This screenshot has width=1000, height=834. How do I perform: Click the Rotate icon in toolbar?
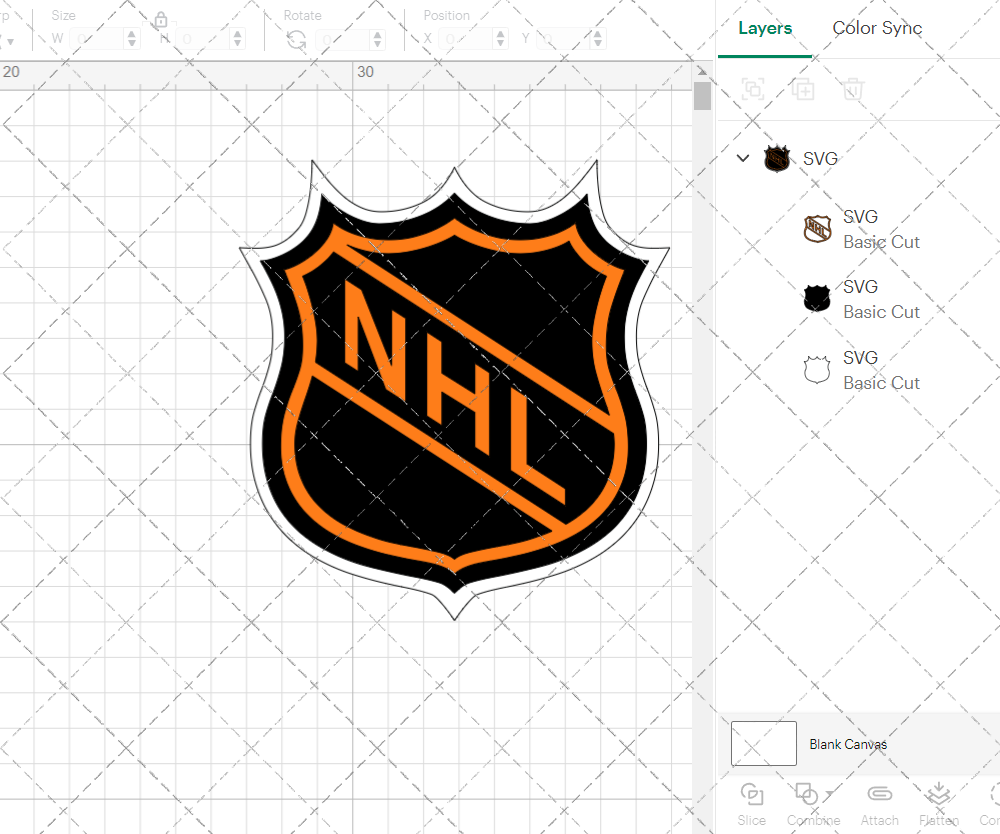pyautogui.click(x=296, y=39)
